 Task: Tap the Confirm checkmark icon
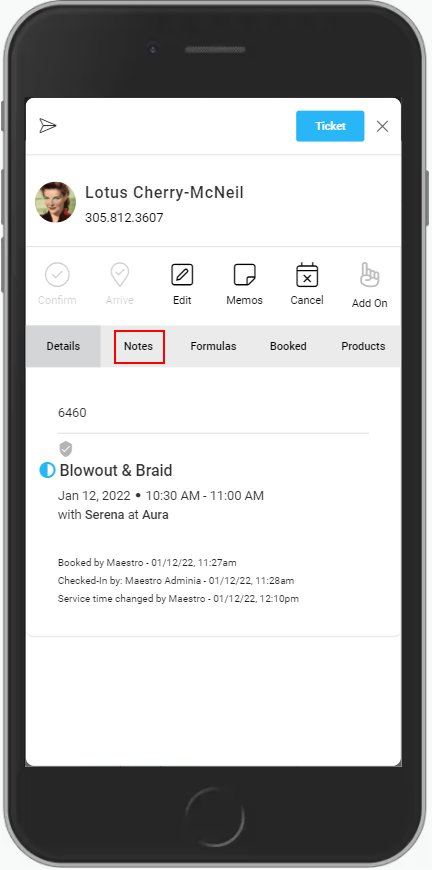(x=57, y=274)
